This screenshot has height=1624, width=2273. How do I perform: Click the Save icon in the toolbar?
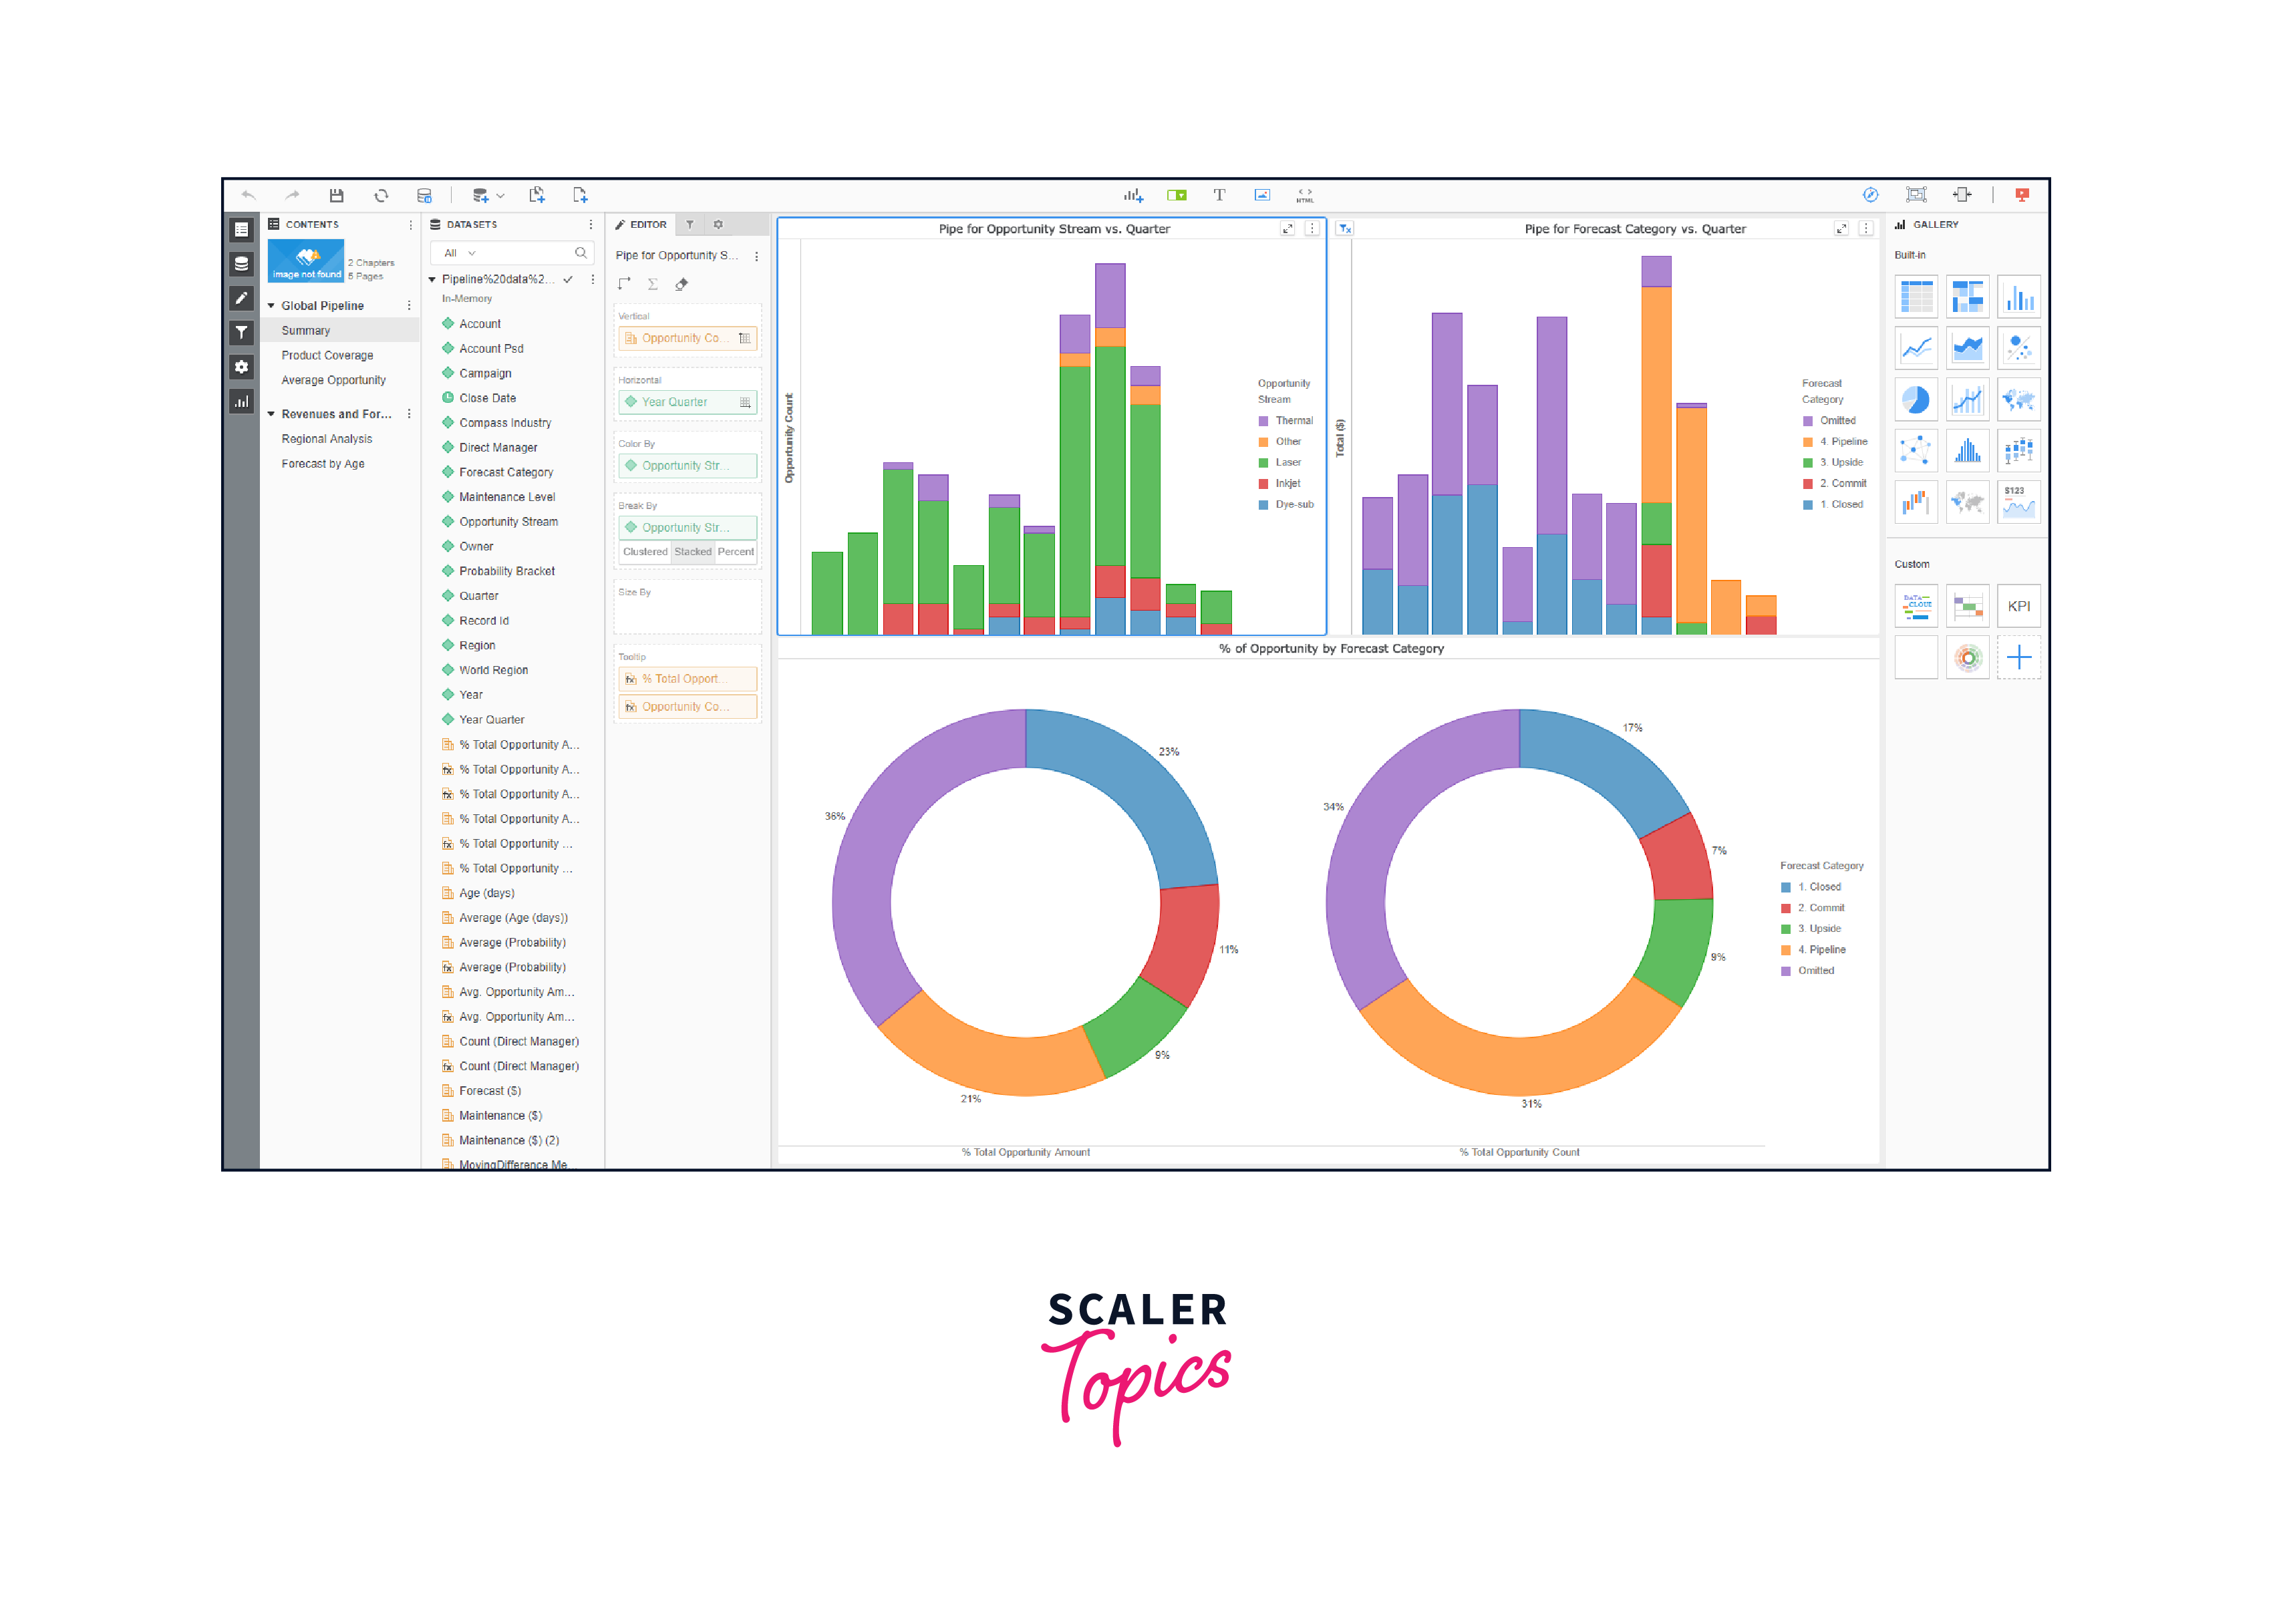(337, 195)
